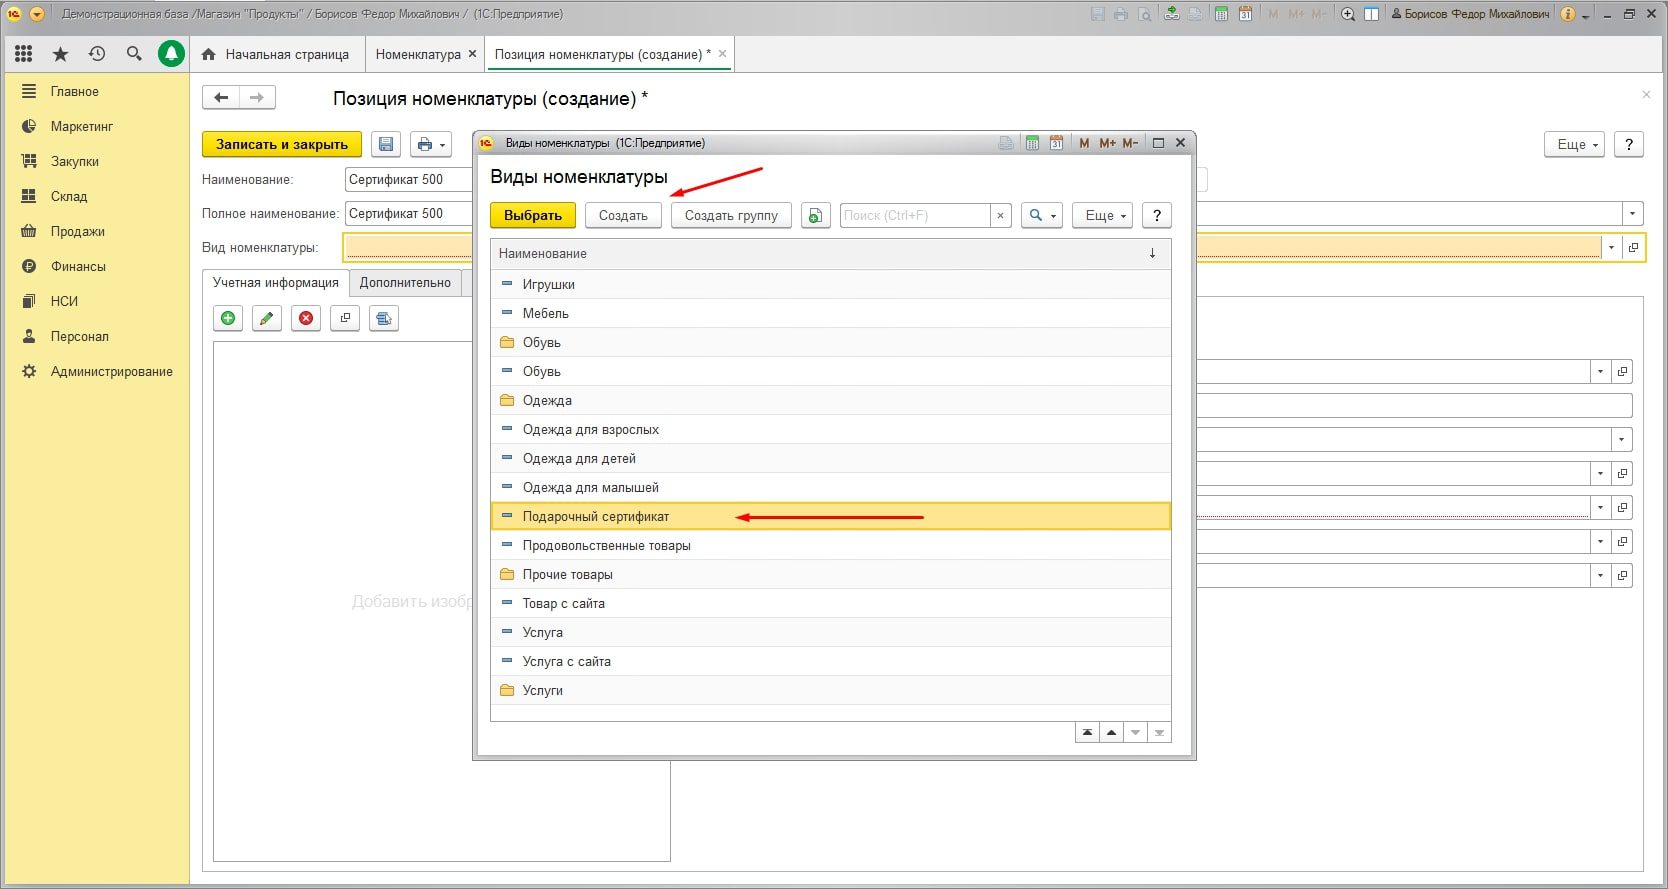The image size is (1668, 889).
Task: Open the sections menu grid icon
Action: [x=24, y=54]
